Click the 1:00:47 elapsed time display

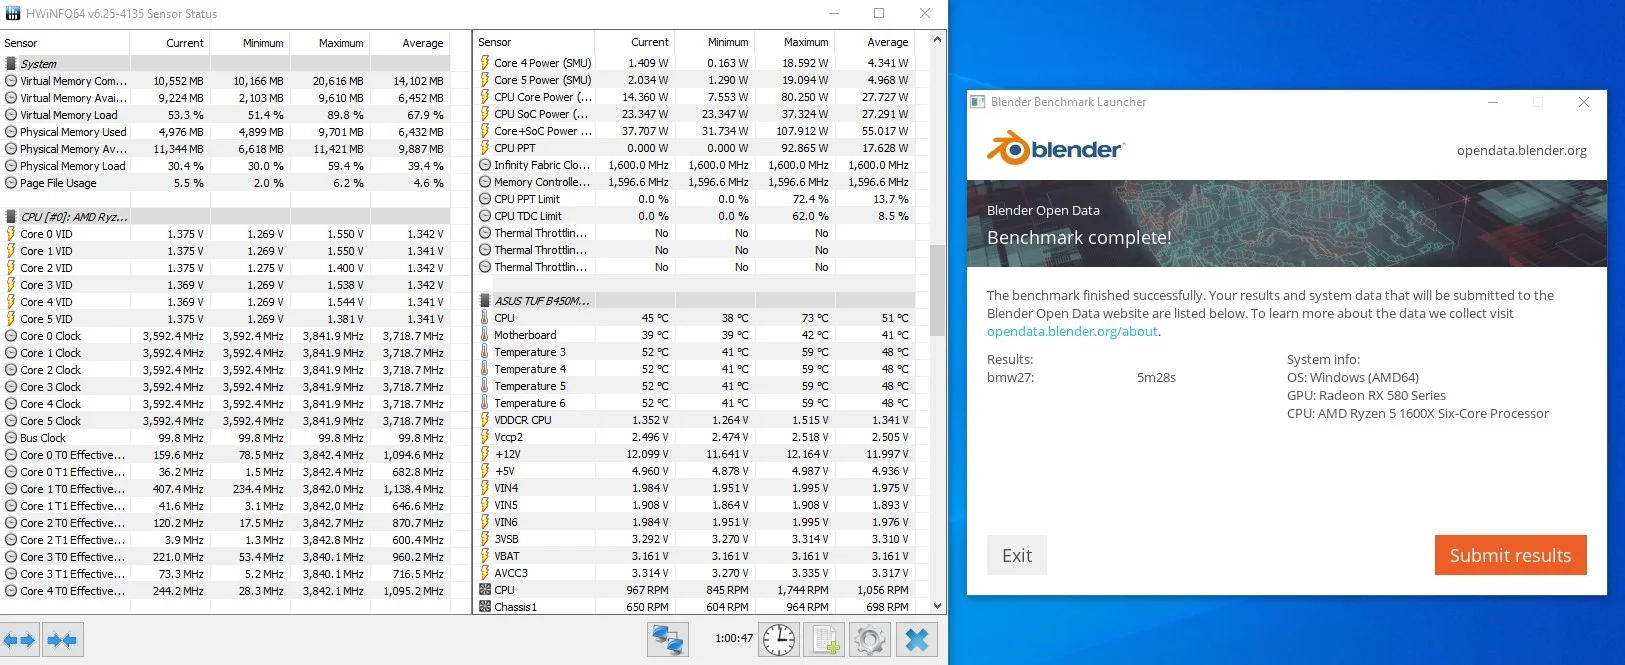tap(734, 638)
